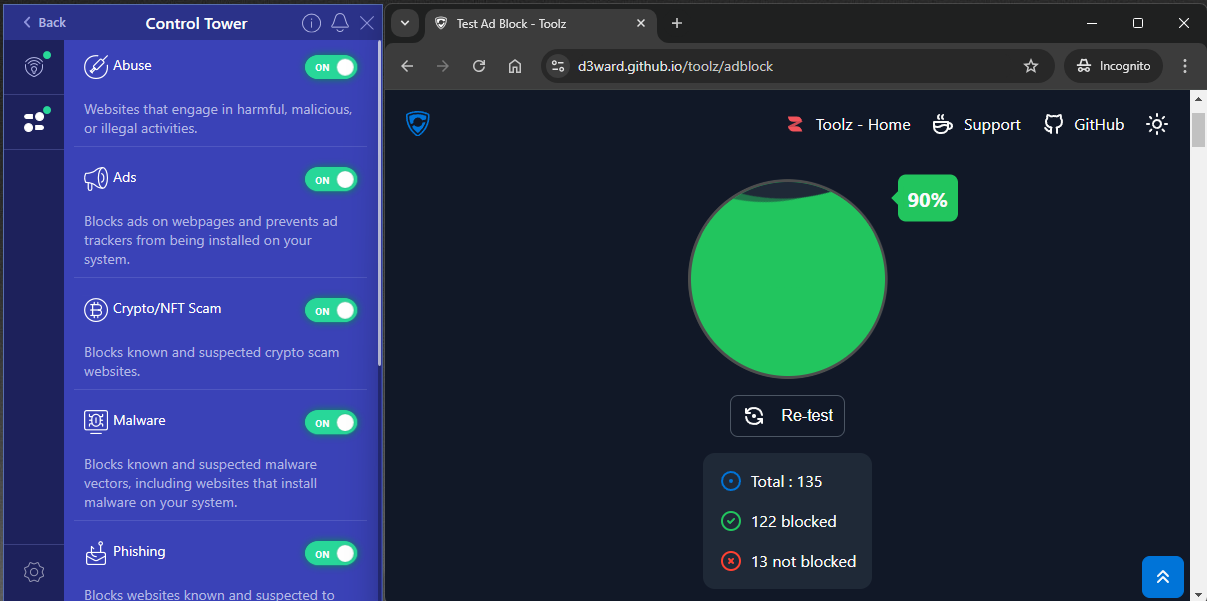
Task: Click the Crypto/NFT Scam bitcoin icon
Action: 96,310
